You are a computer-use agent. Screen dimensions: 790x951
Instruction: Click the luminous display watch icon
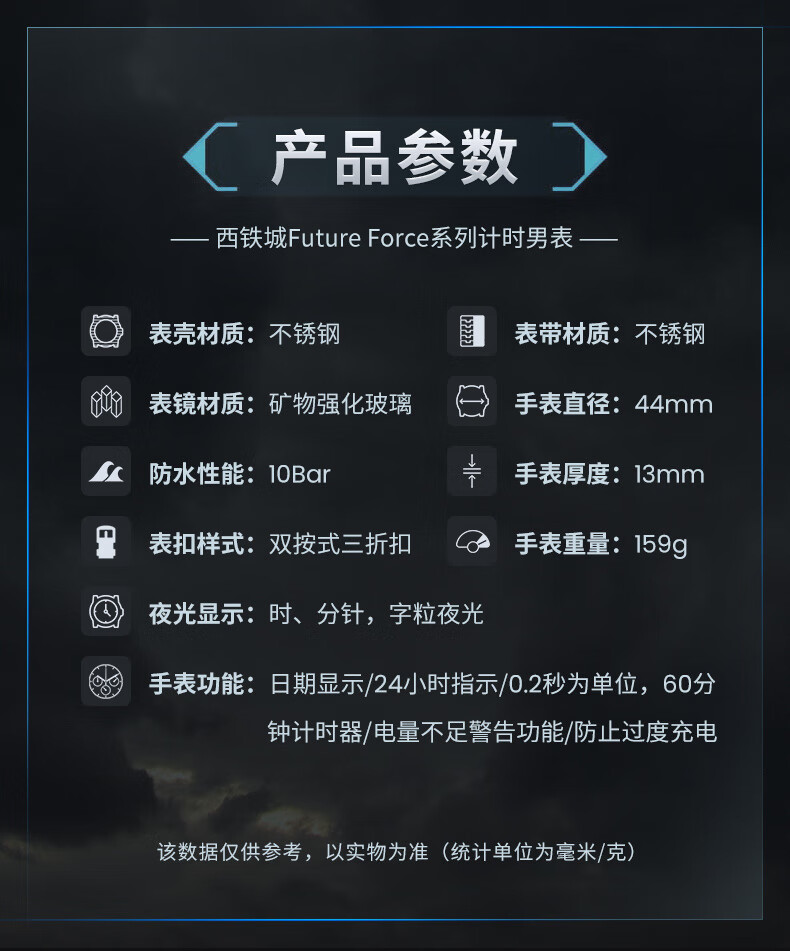[x=106, y=612]
